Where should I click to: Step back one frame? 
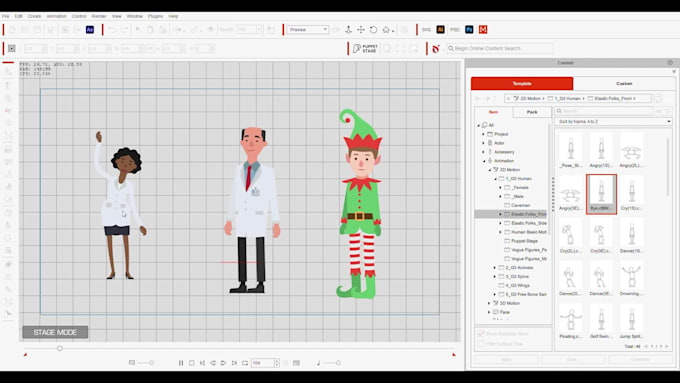point(213,363)
